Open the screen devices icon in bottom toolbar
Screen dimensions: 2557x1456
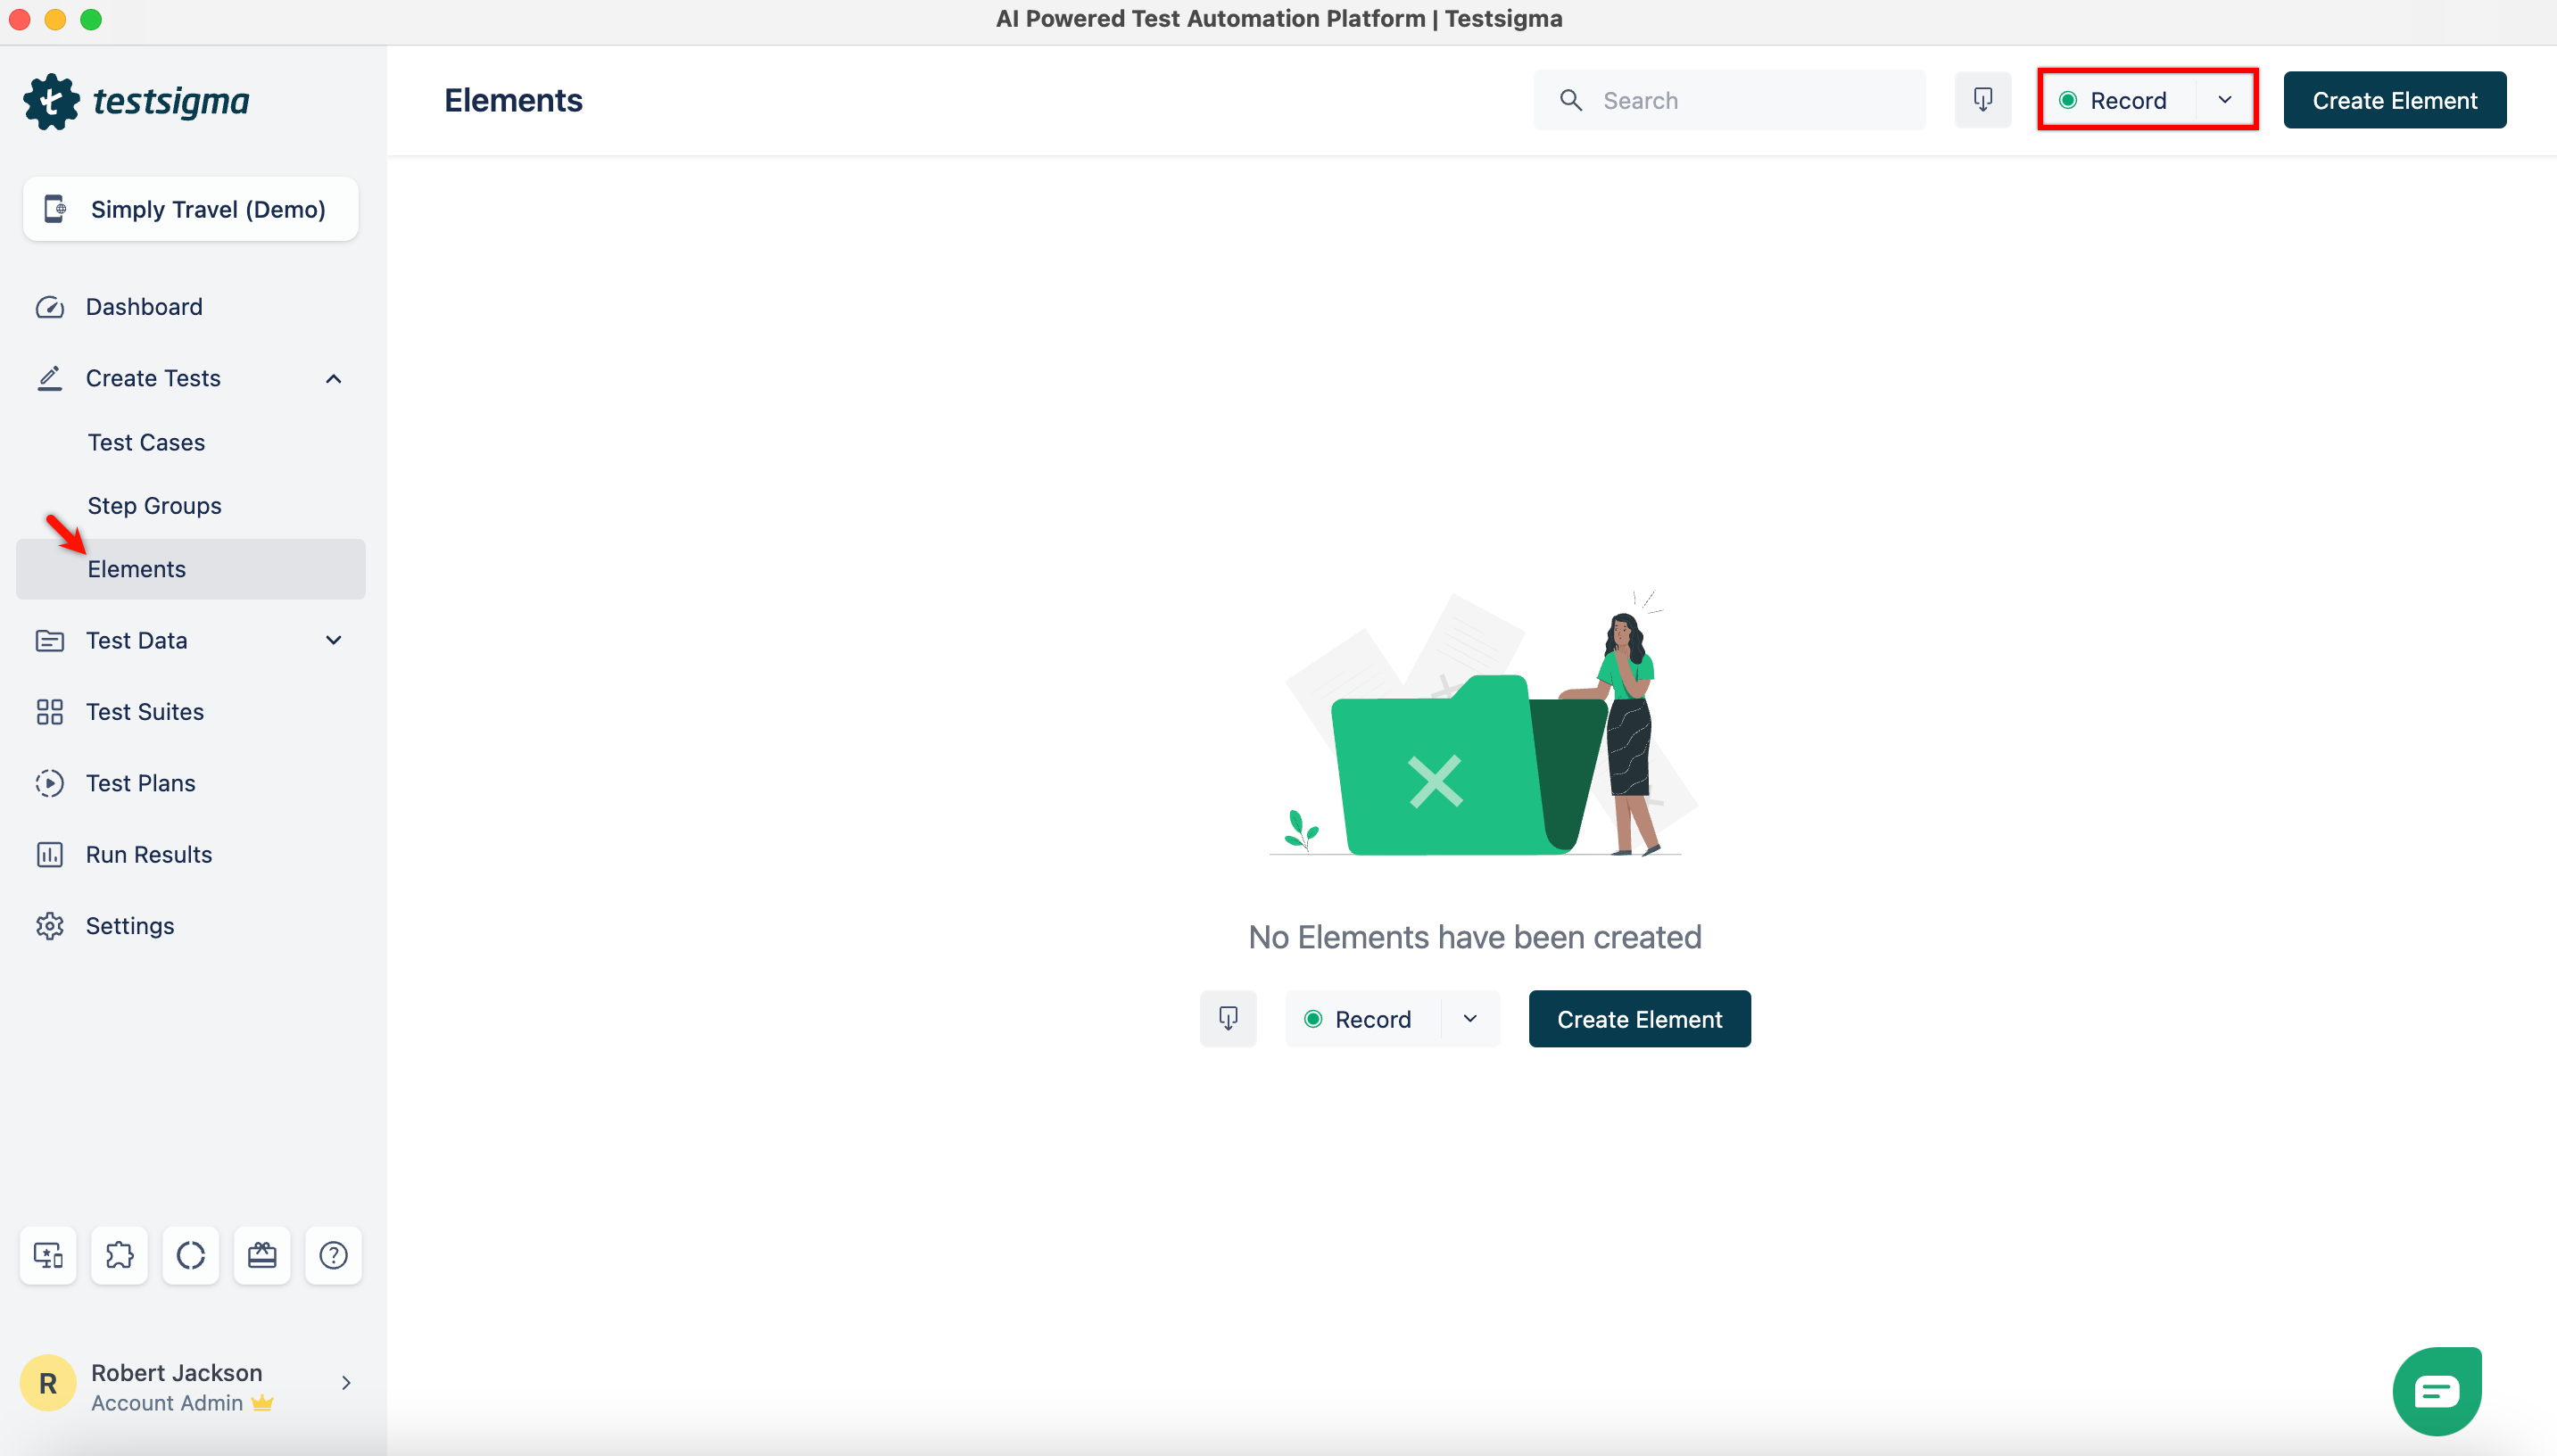48,1255
